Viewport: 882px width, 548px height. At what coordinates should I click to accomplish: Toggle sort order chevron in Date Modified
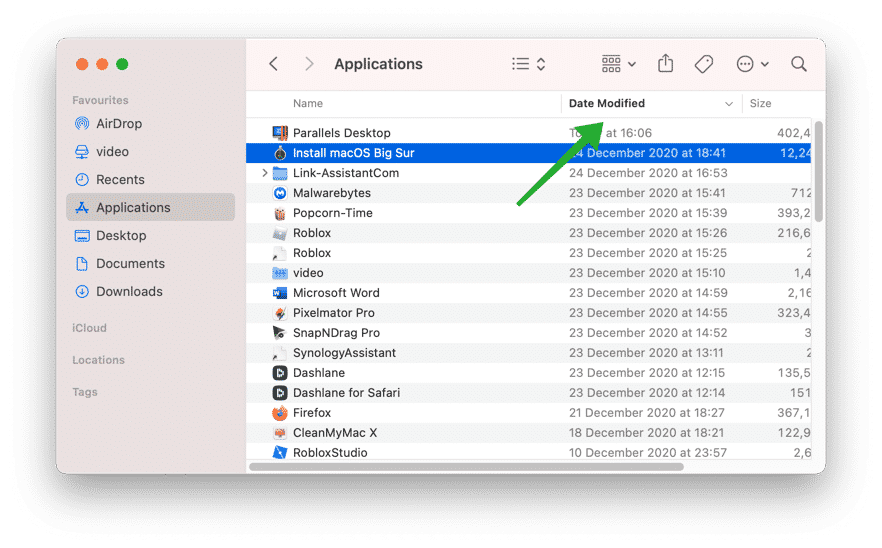729,104
